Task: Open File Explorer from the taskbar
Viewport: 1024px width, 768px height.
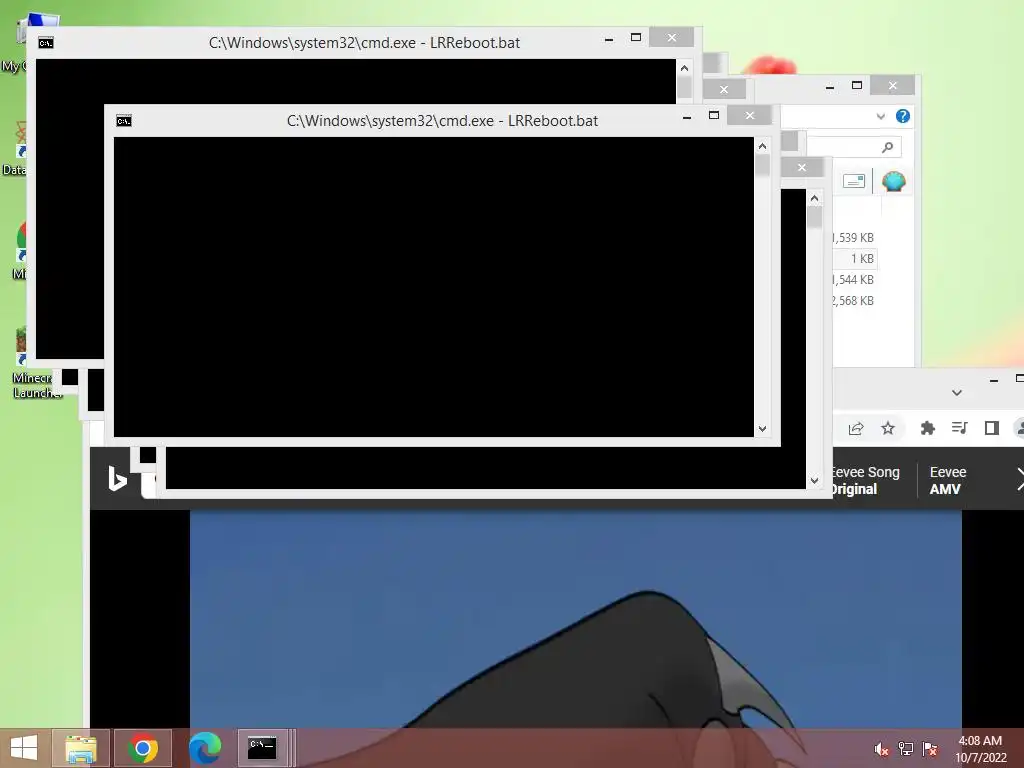Action: tap(81, 748)
